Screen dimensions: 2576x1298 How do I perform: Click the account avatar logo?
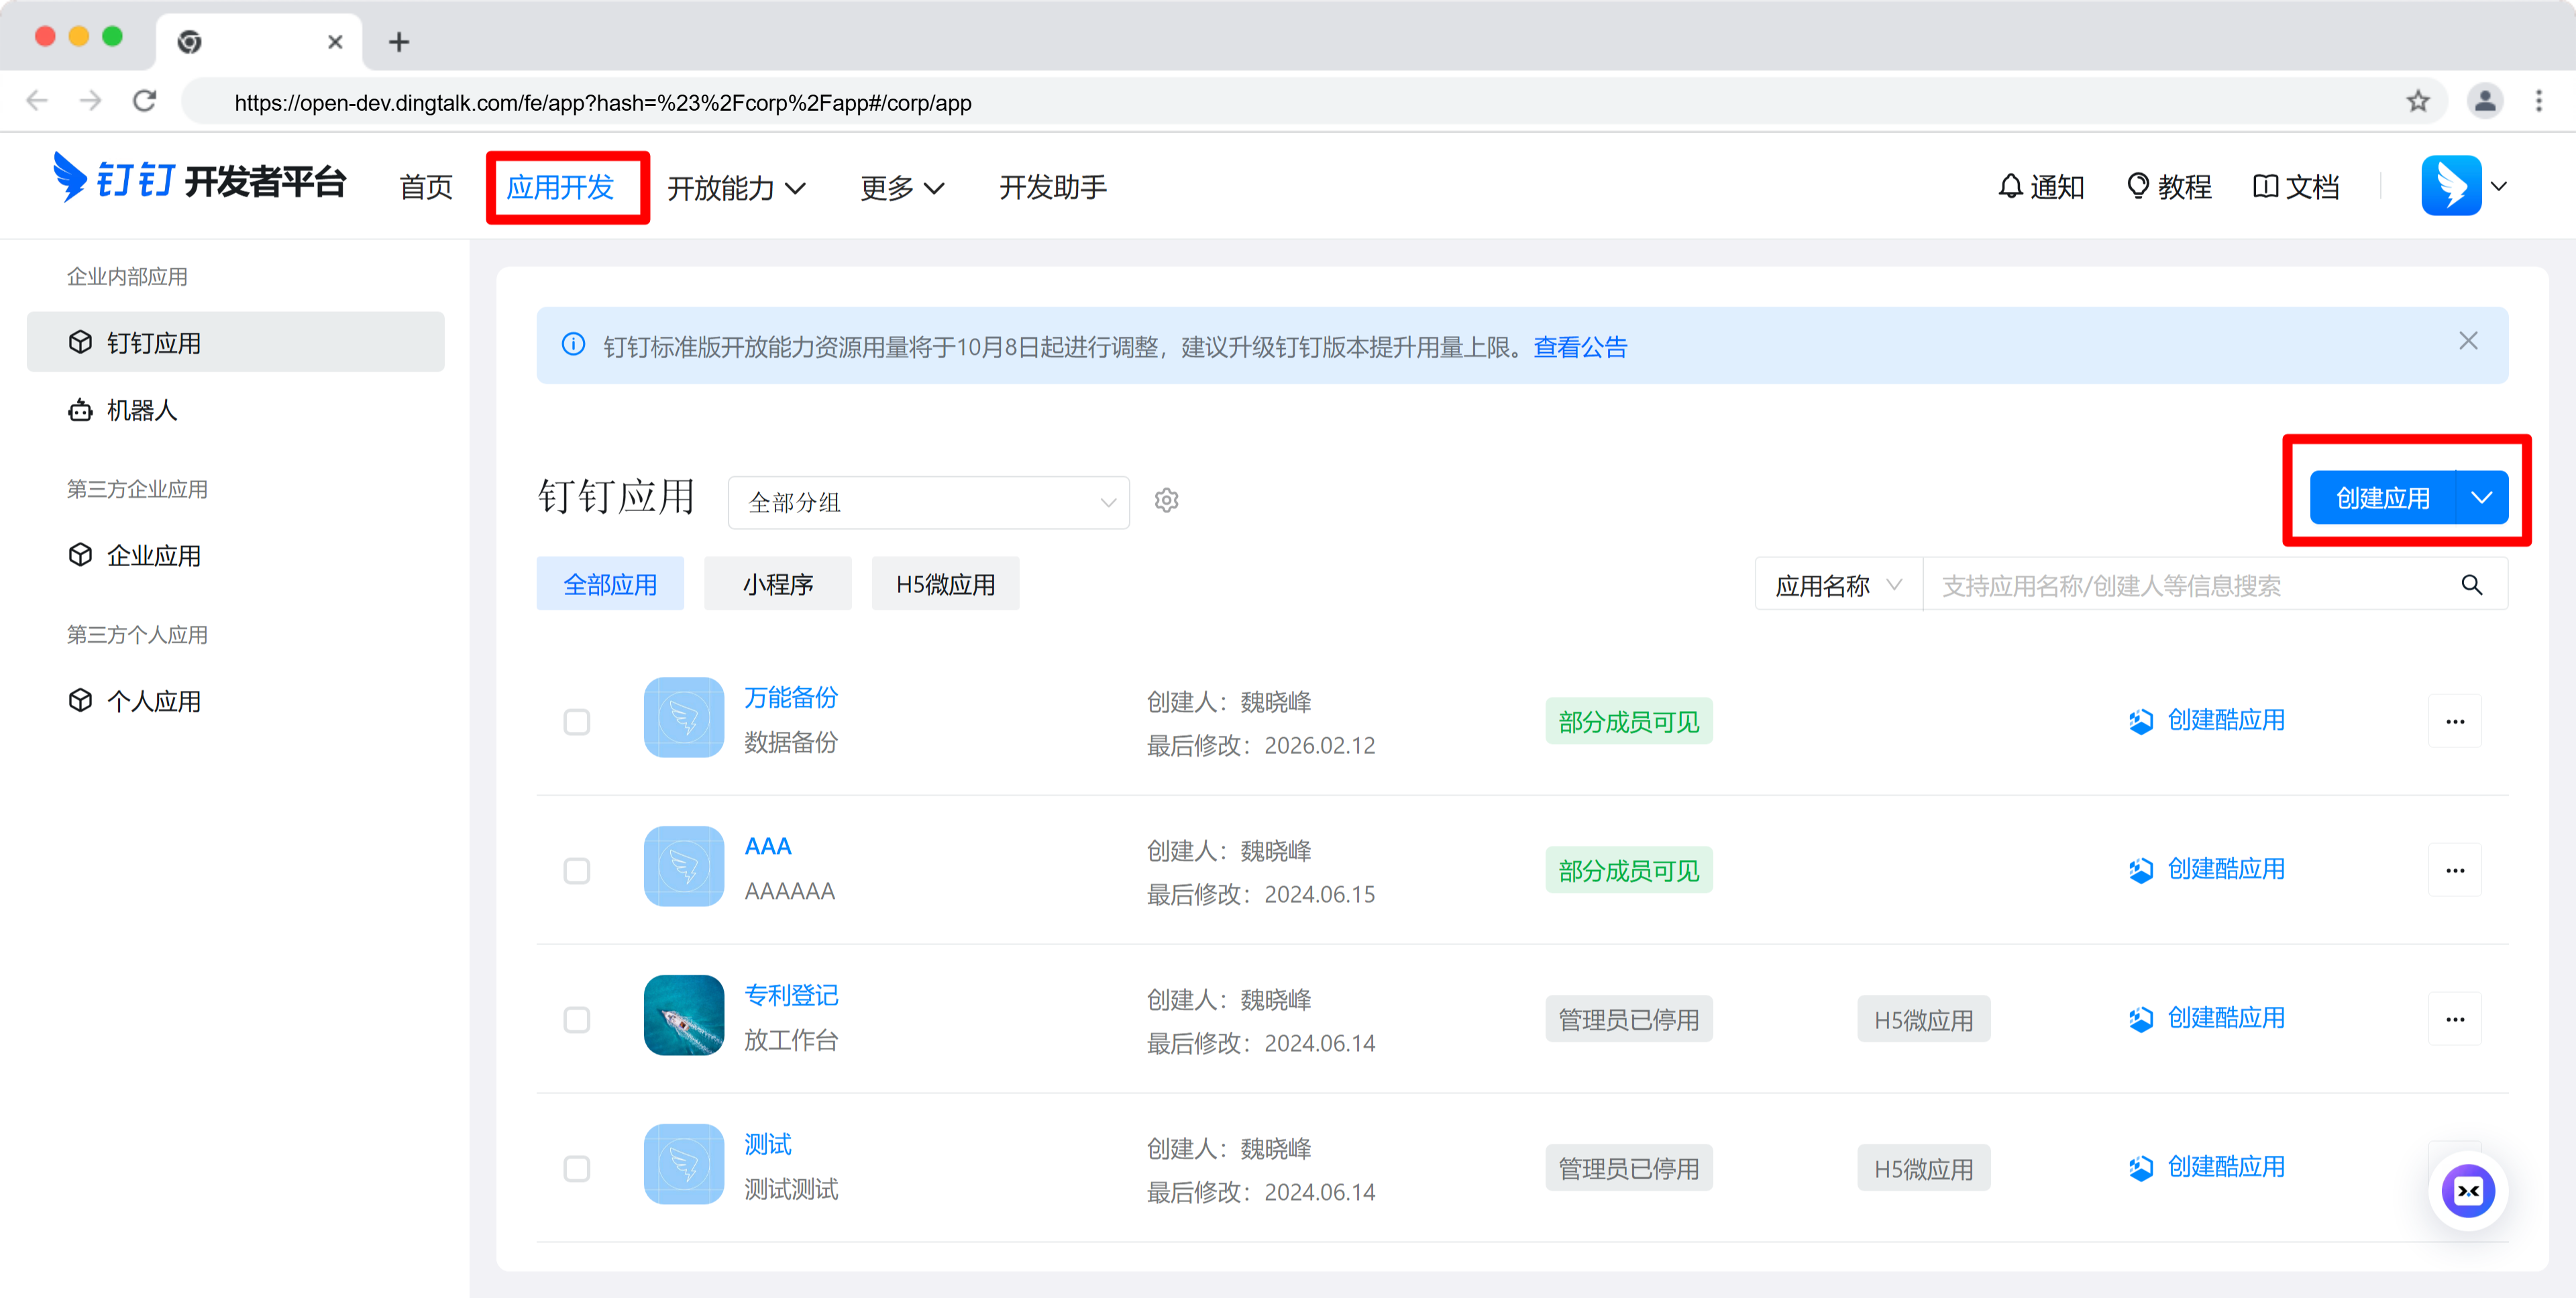pos(2450,186)
